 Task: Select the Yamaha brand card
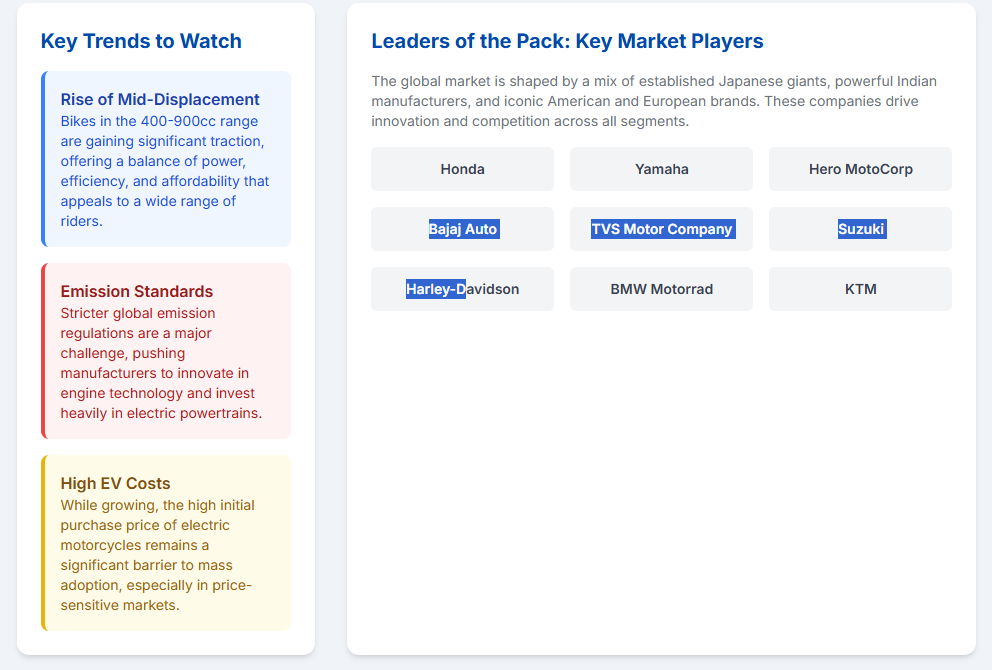click(661, 169)
